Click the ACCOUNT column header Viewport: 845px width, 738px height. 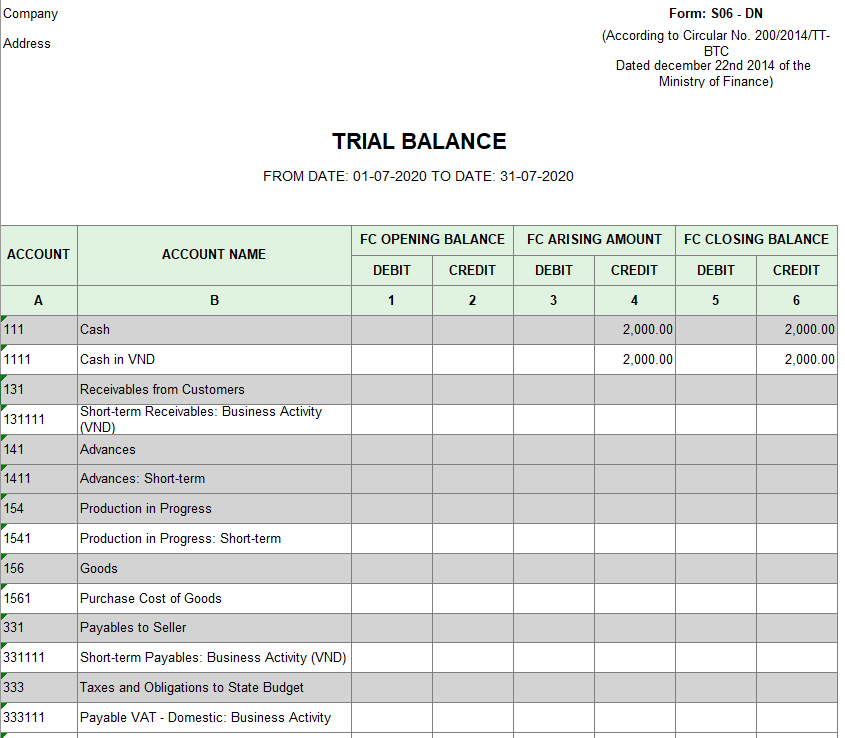point(39,255)
